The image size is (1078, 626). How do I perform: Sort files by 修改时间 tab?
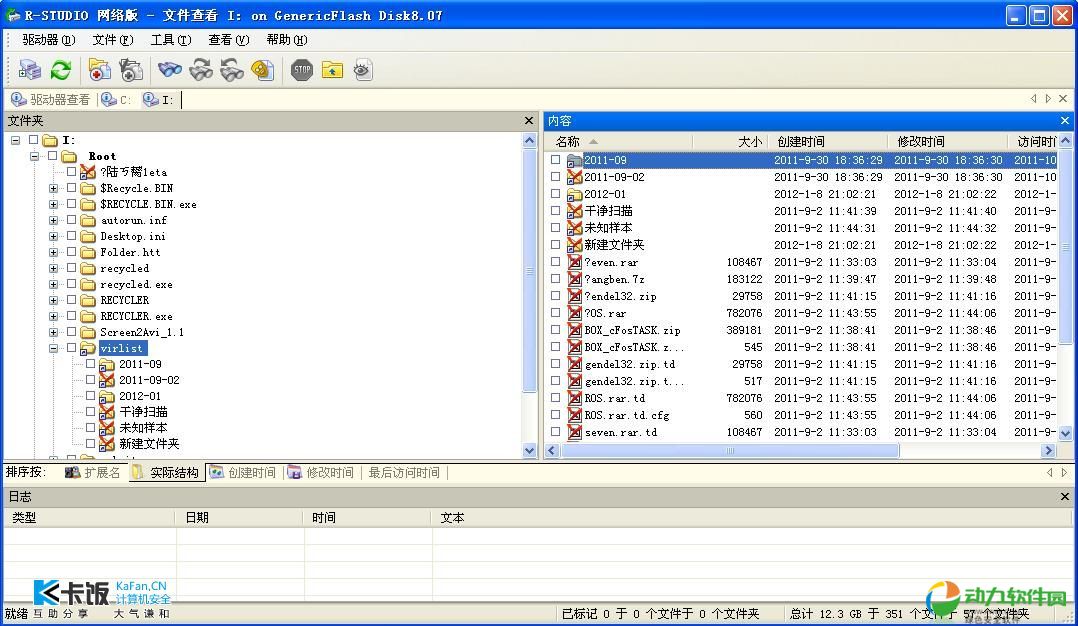(x=322, y=473)
